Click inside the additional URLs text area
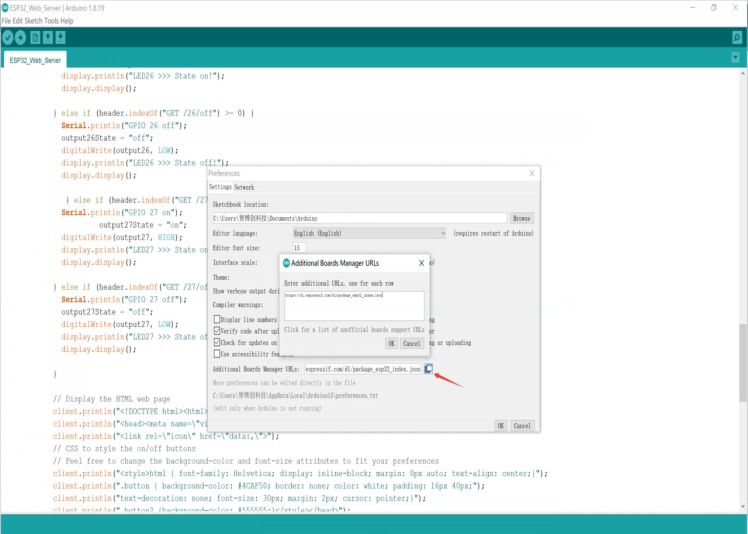 point(354,305)
